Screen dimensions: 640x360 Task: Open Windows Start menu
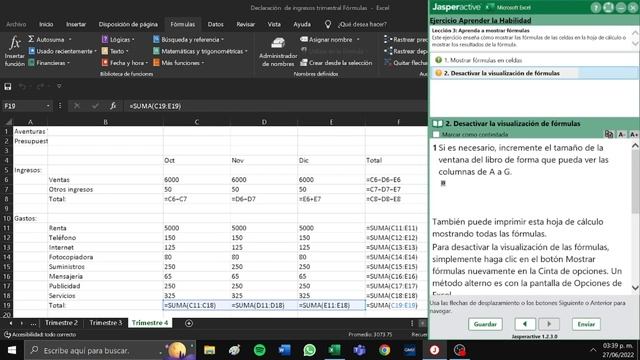point(12,350)
